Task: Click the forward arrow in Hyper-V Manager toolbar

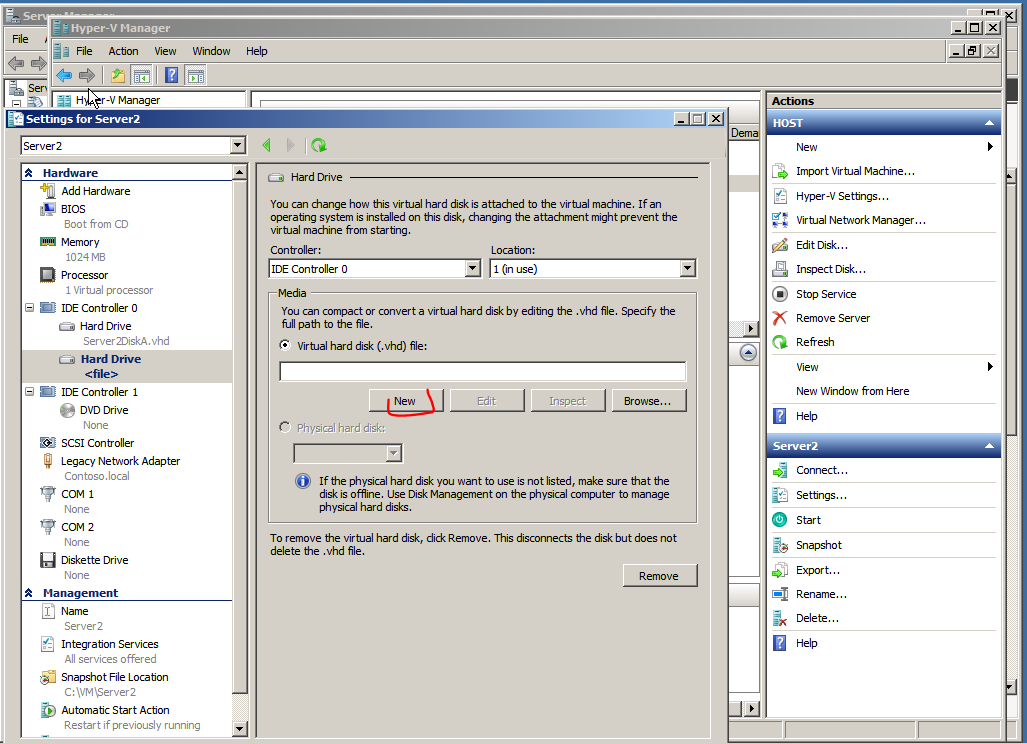Action: (86, 76)
